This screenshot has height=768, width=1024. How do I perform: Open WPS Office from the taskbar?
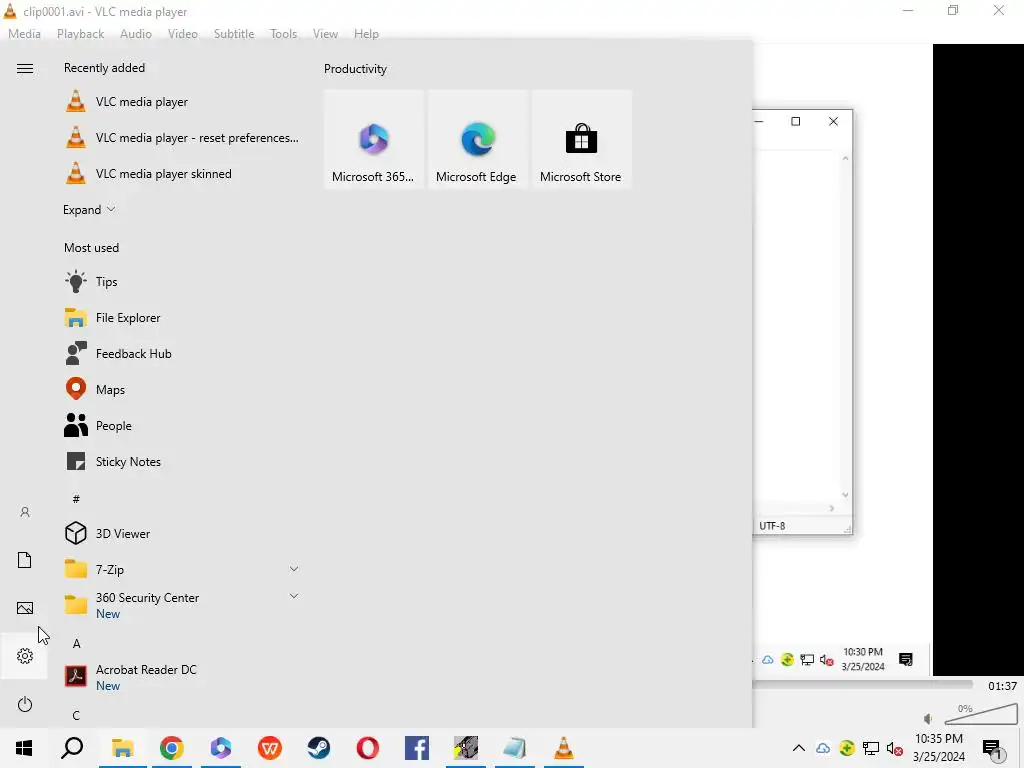[270, 748]
